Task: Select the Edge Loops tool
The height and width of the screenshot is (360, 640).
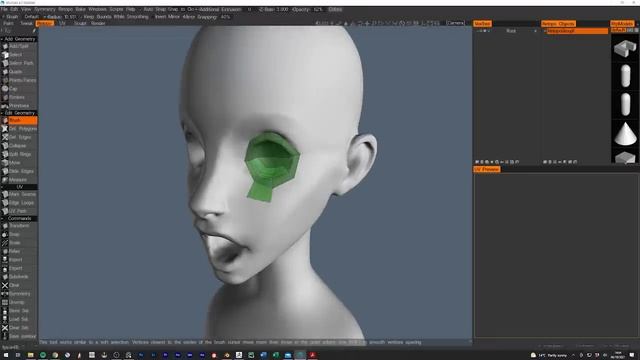Action: point(19,202)
